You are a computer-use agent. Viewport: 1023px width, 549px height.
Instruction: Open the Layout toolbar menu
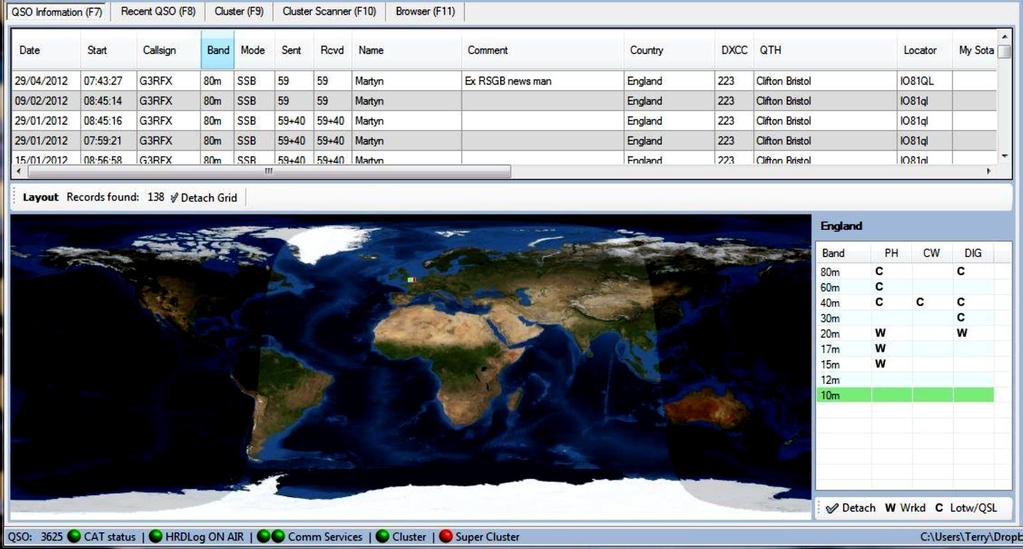pyautogui.click(x=40, y=197)
